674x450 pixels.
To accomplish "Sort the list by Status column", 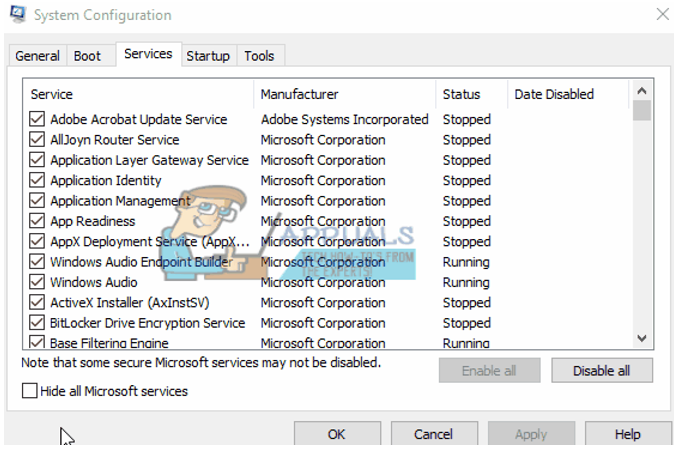I will [461, 94].
